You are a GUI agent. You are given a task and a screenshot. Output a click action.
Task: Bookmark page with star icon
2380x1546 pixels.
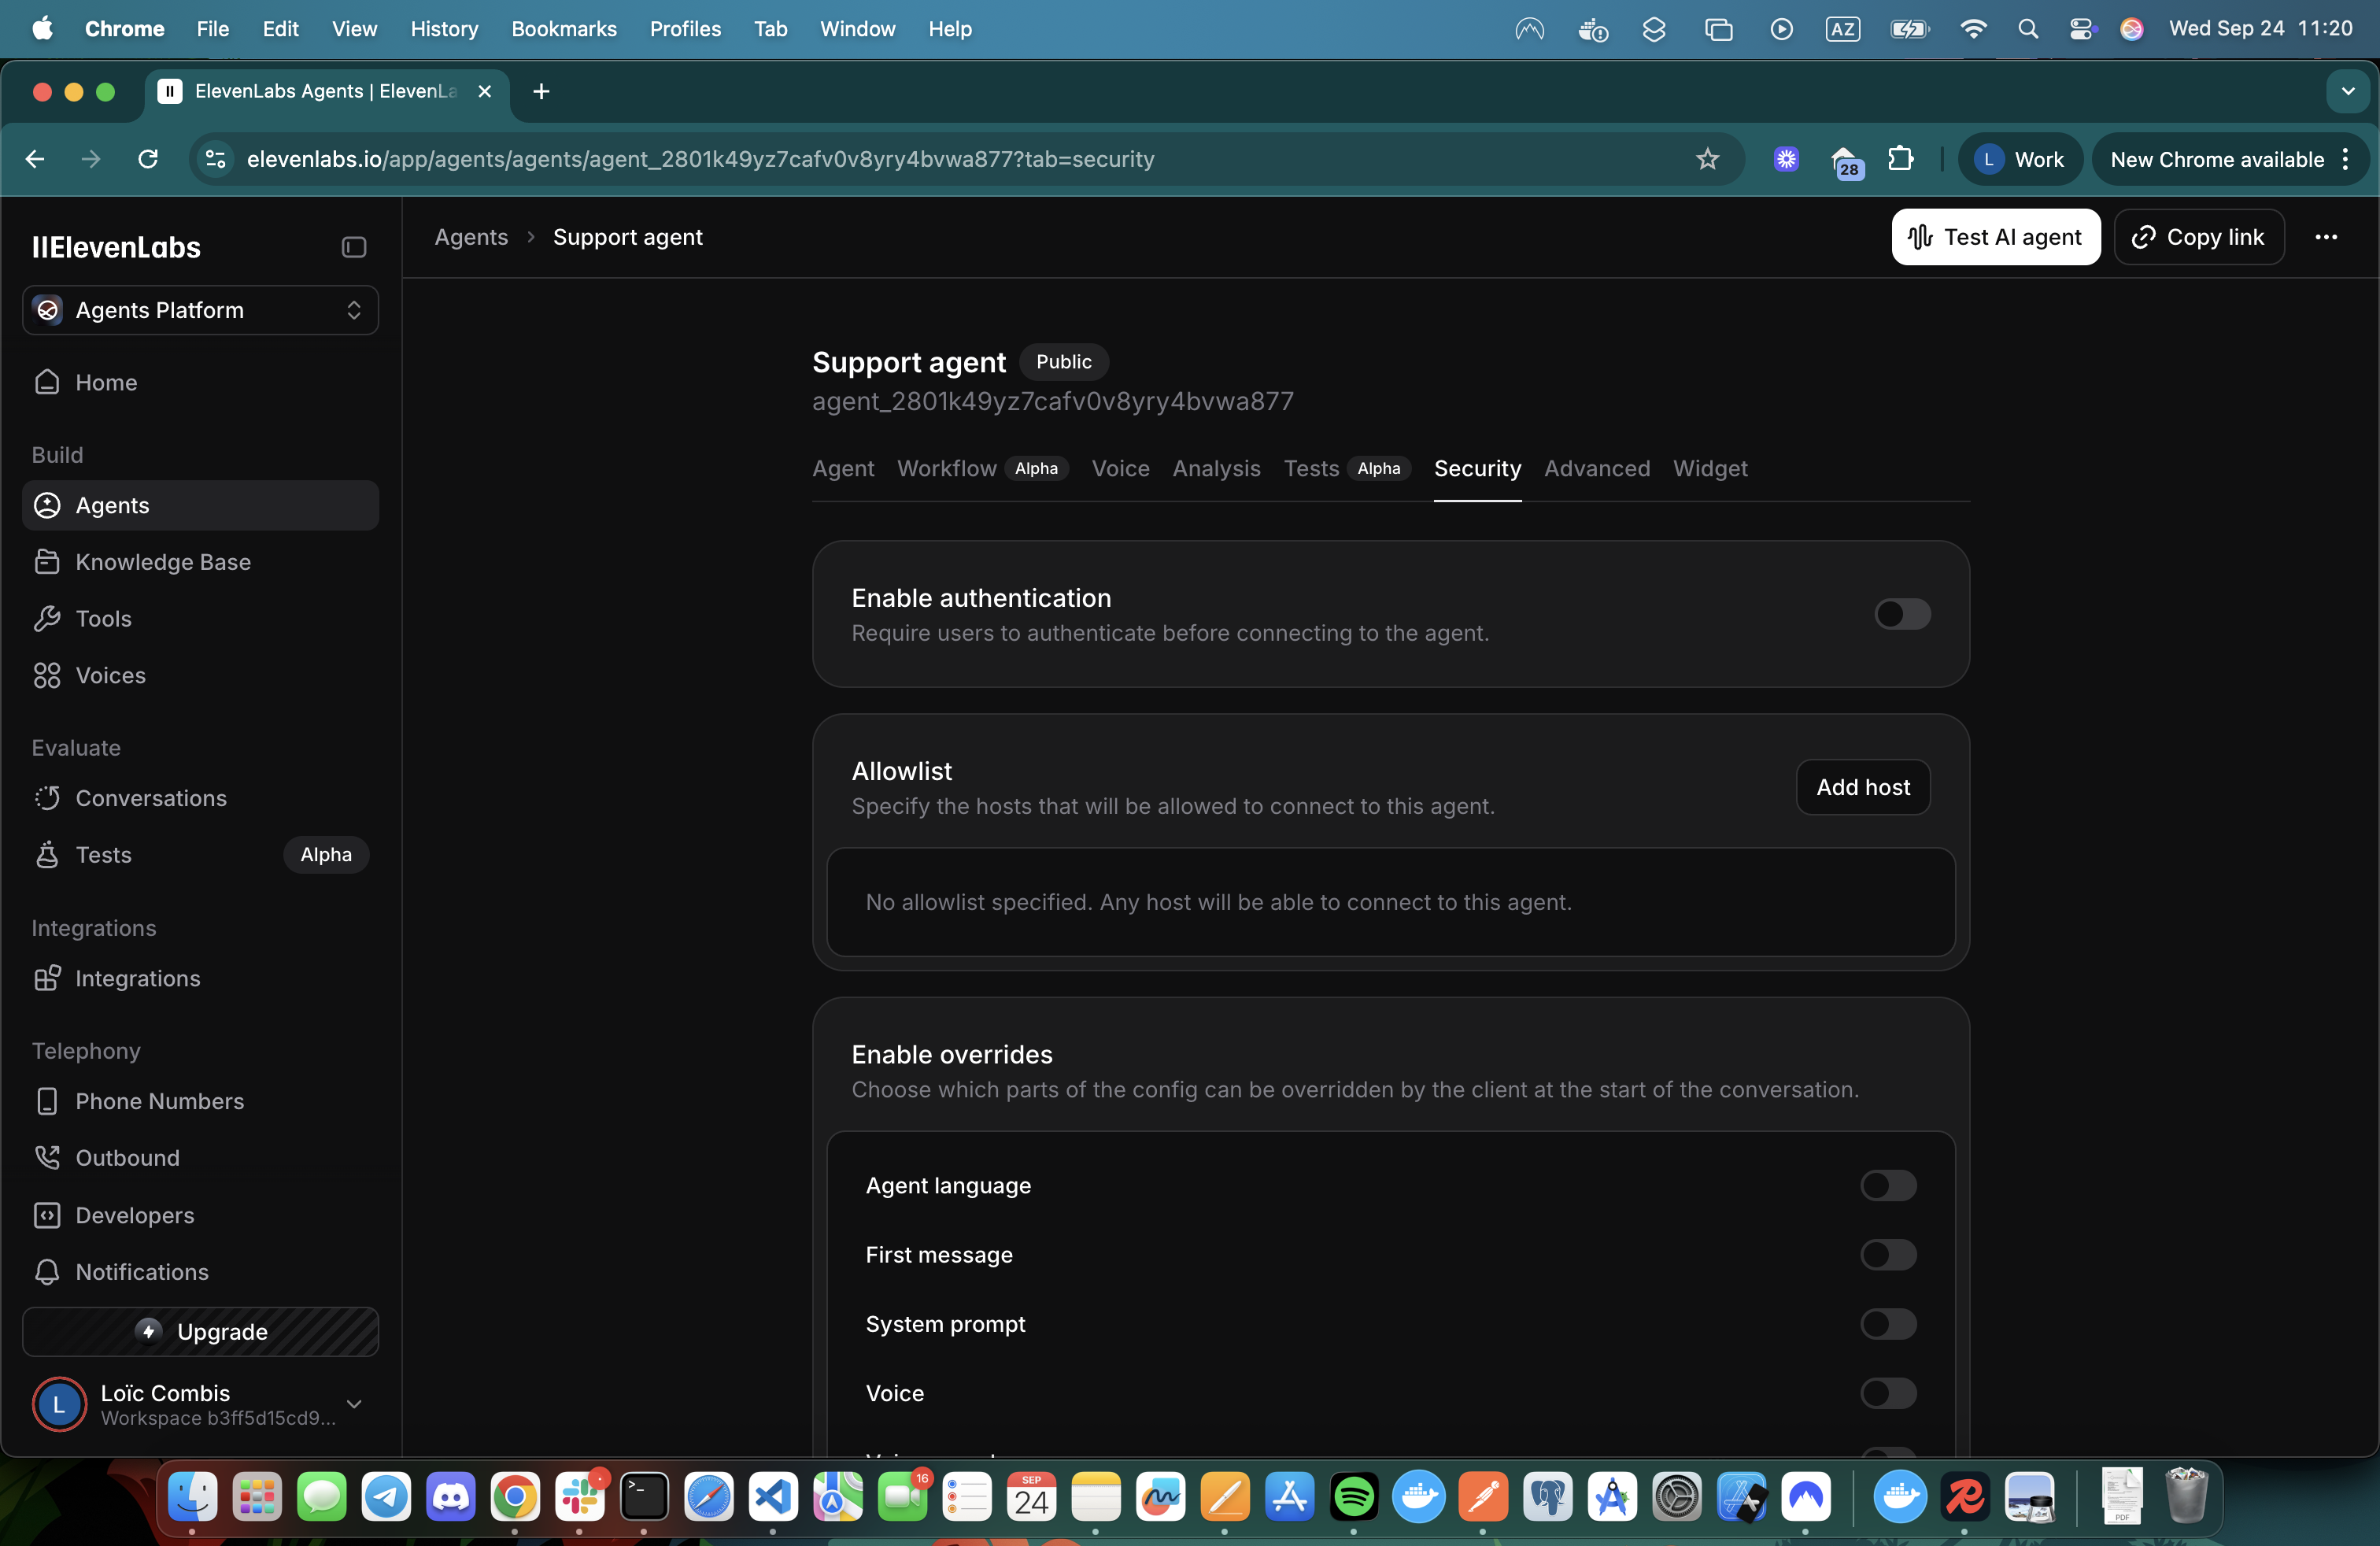coord(1707,159)
